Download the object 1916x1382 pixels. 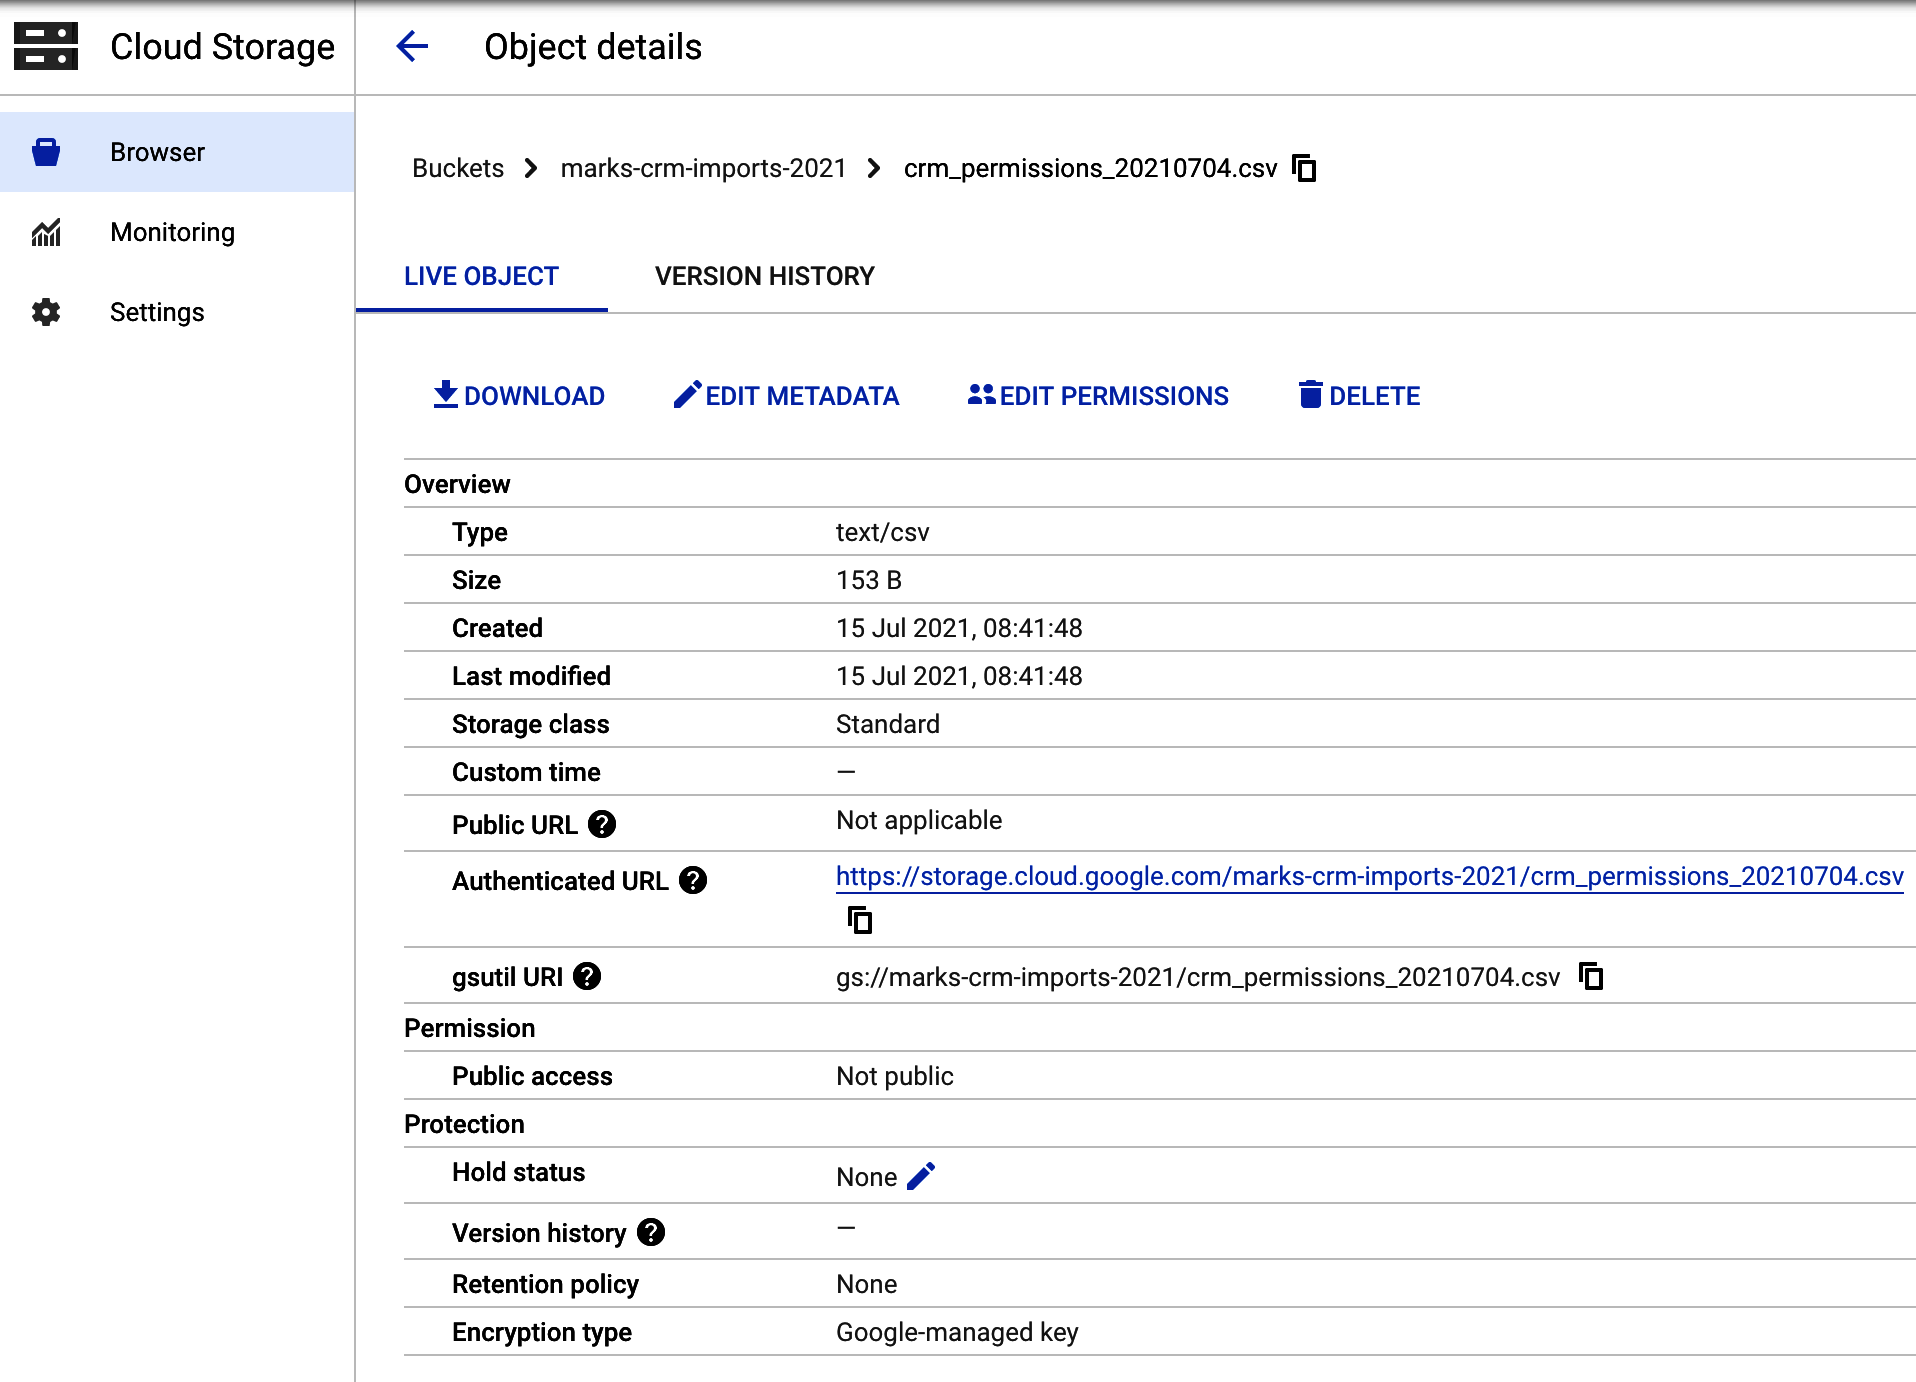tap(519, 396)
